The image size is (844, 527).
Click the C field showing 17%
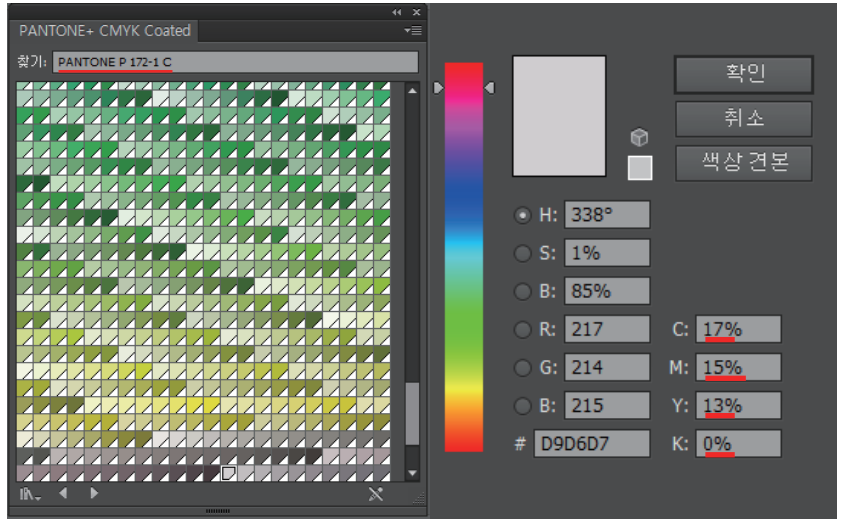(x=738, y=329)
